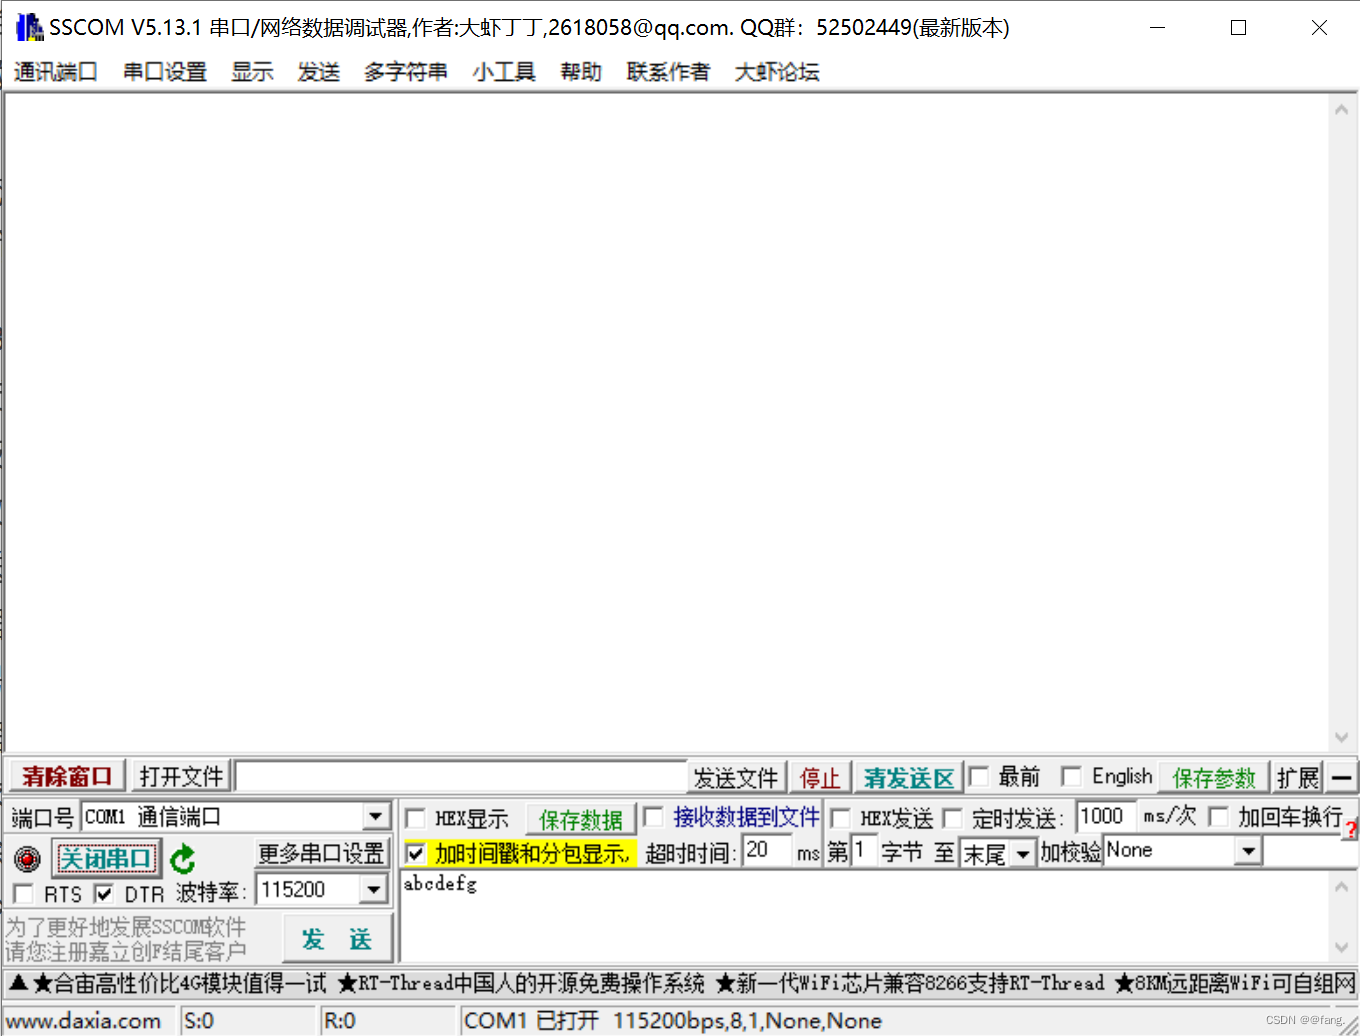
Task: Click the 超时时间 20 ms input field
Action: 767,851
